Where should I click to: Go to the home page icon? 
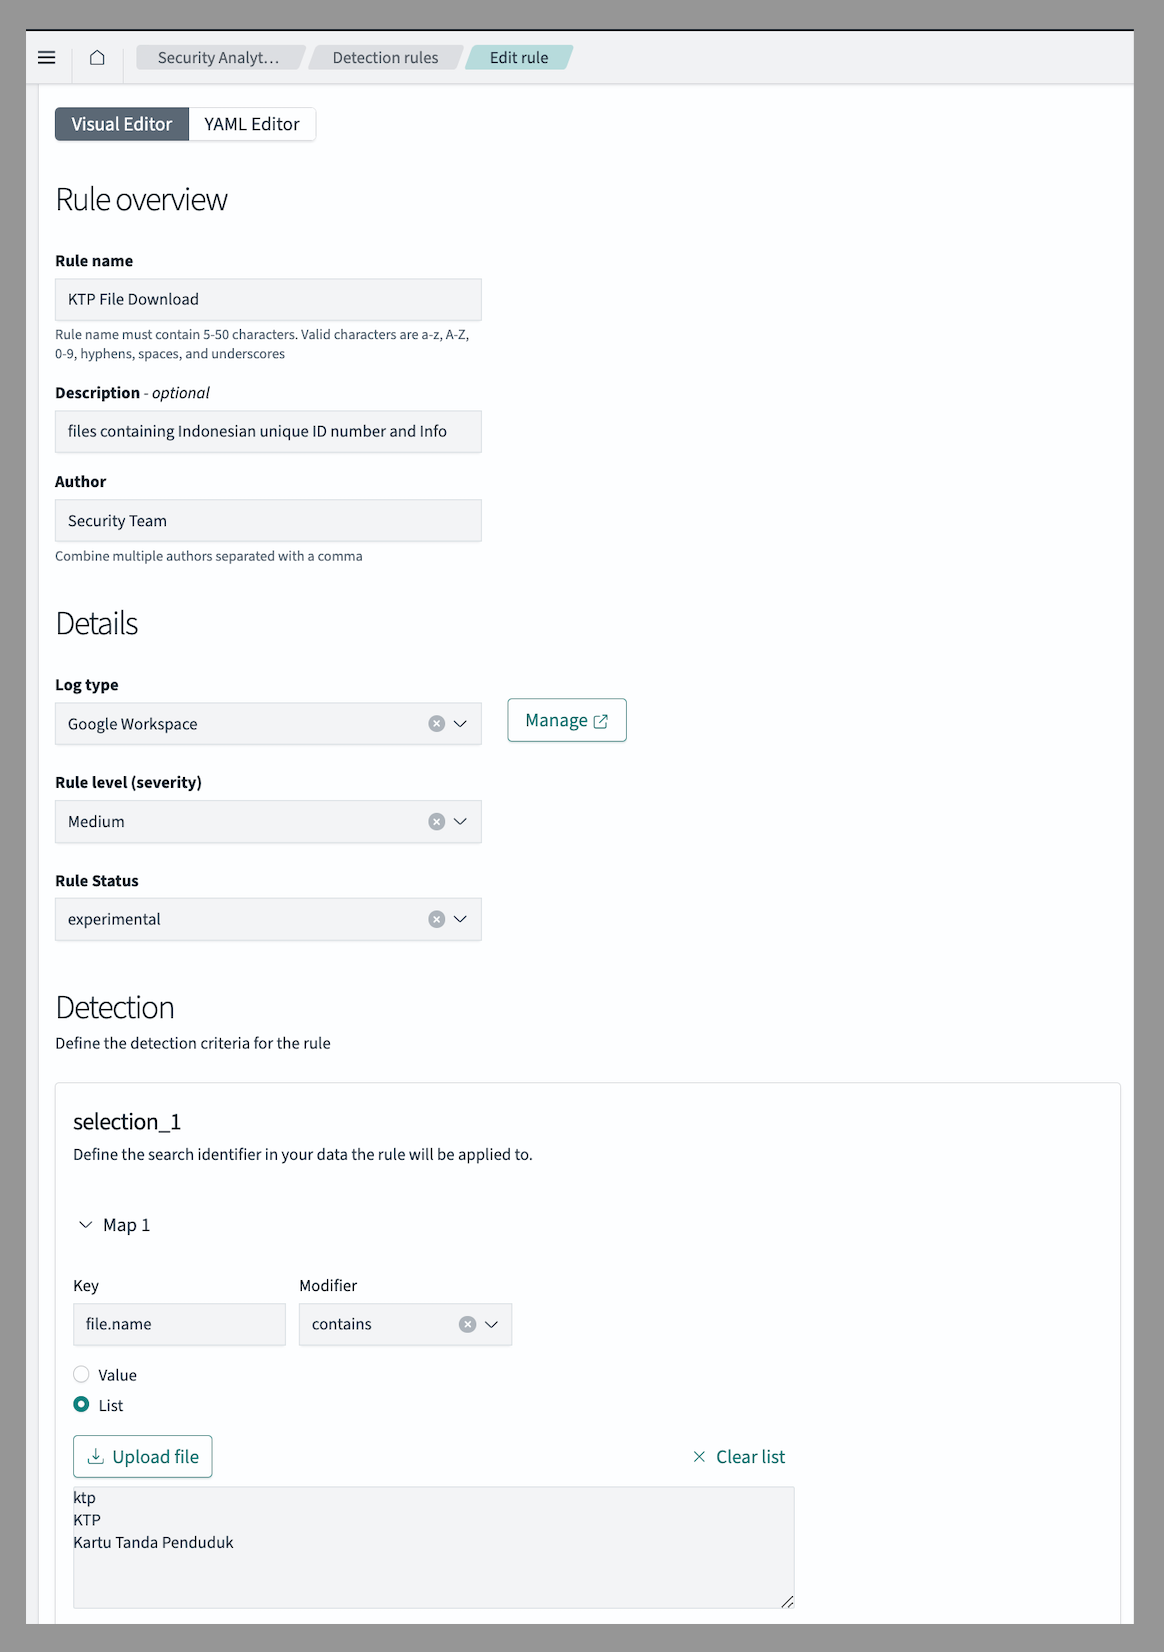(97, 58)
